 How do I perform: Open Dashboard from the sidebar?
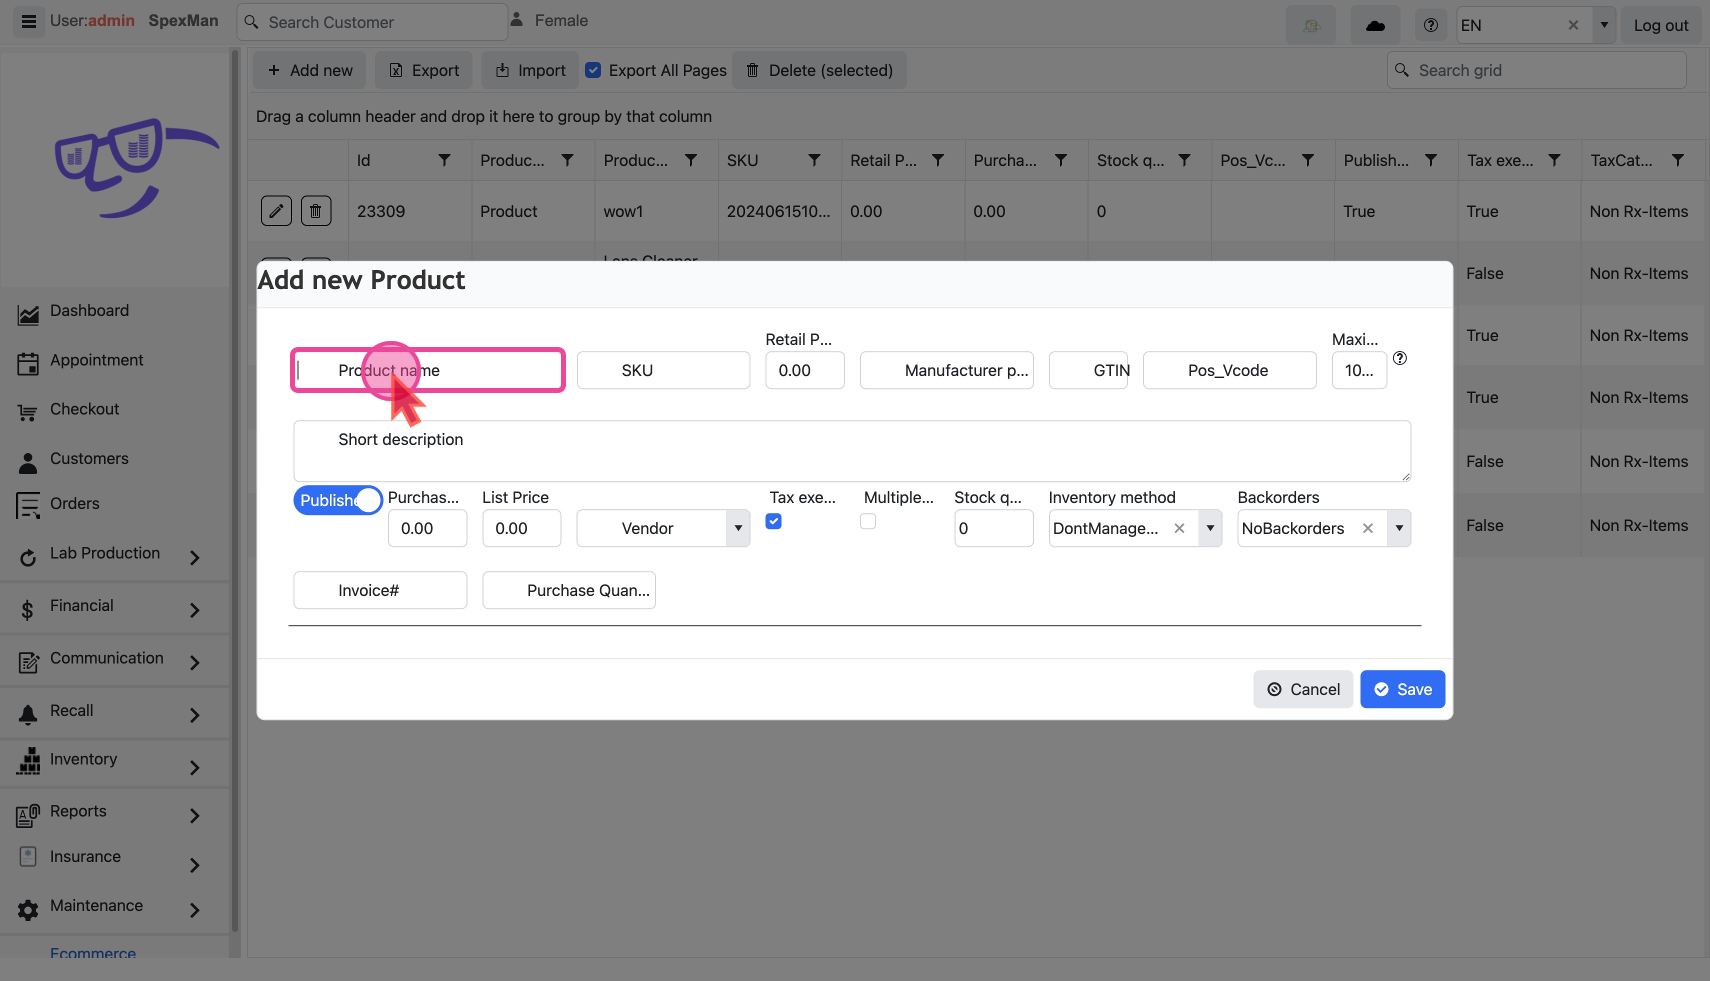(x=89, y=311)
